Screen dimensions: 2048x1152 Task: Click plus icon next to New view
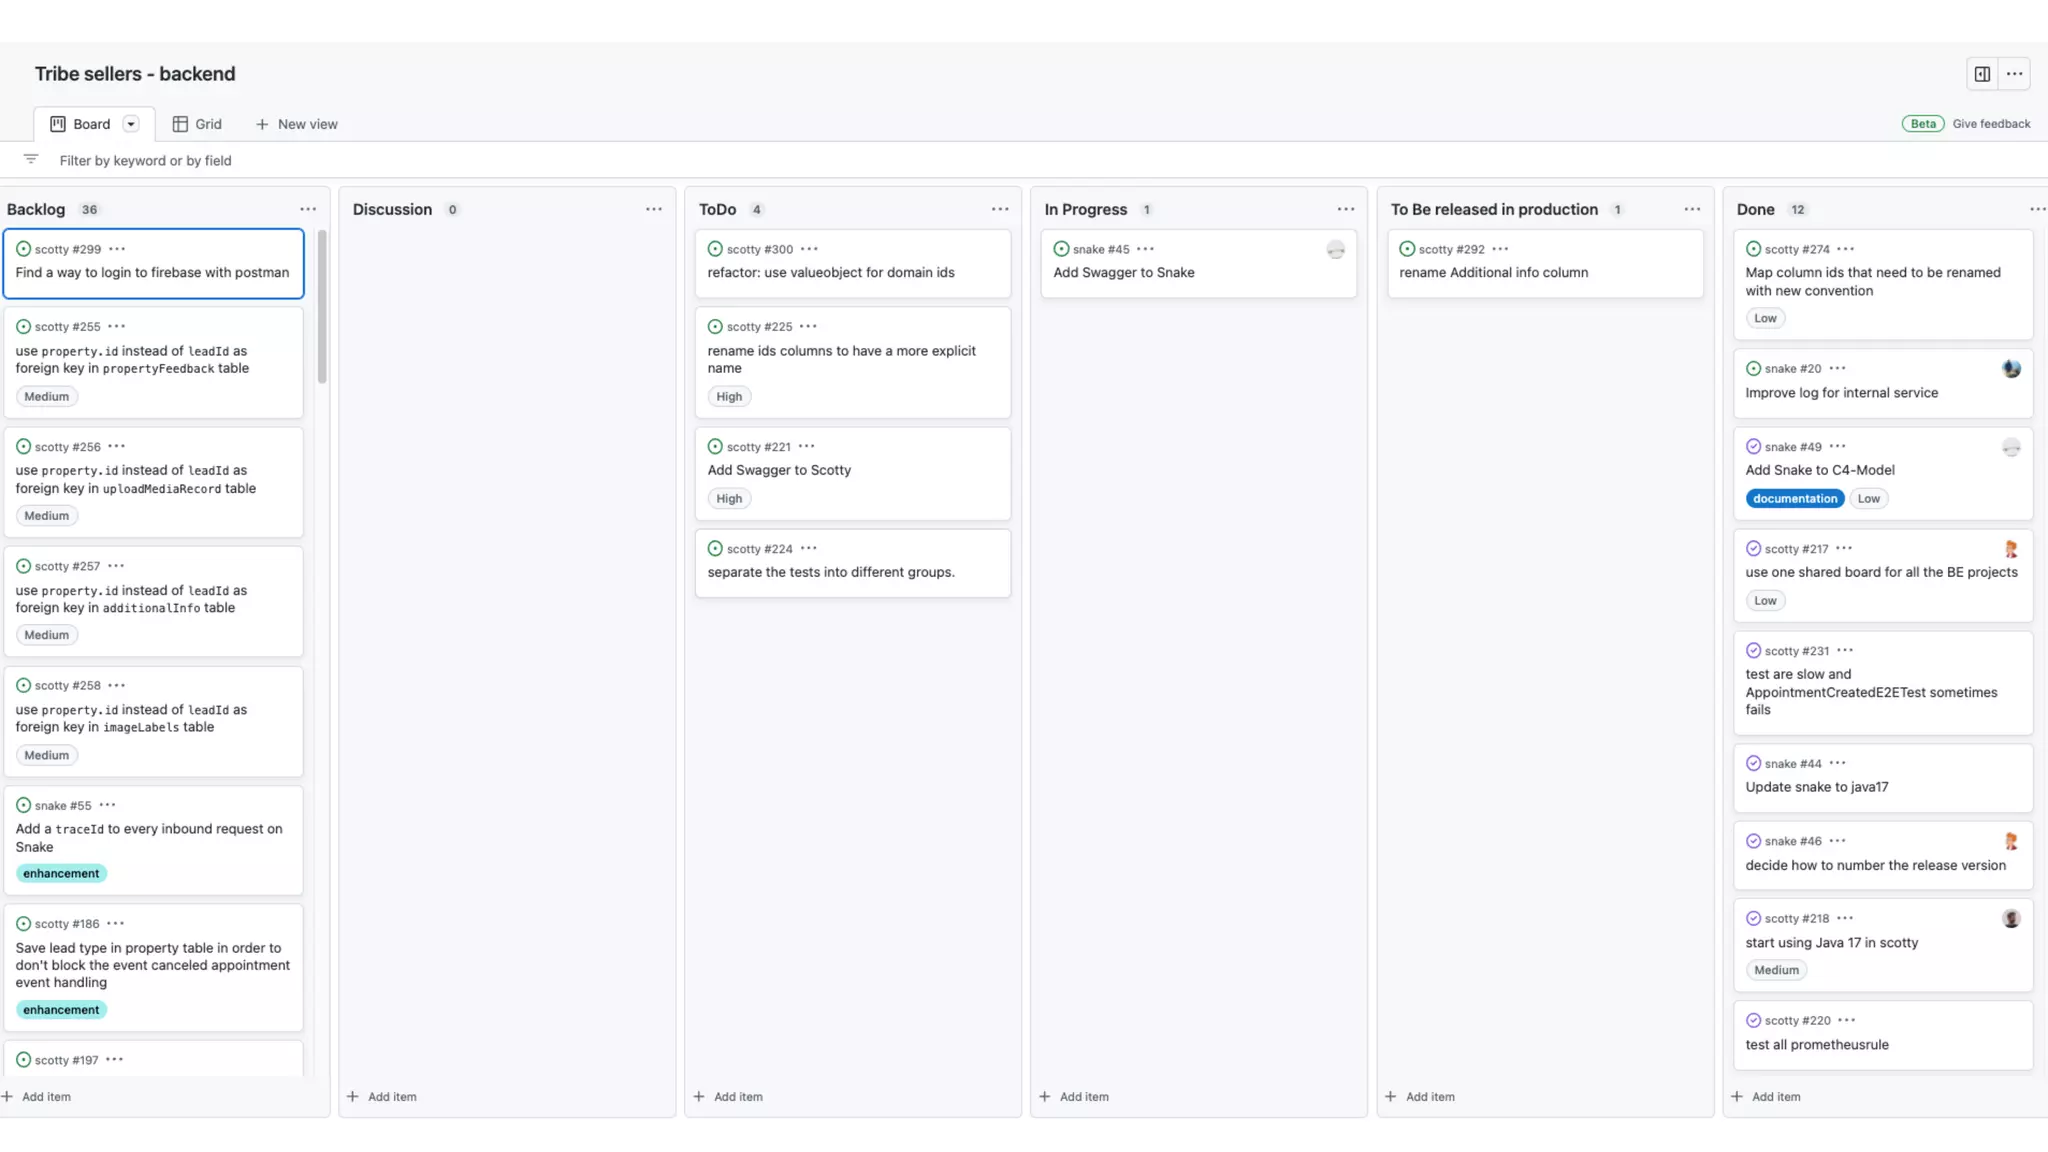tap(262, 124)
